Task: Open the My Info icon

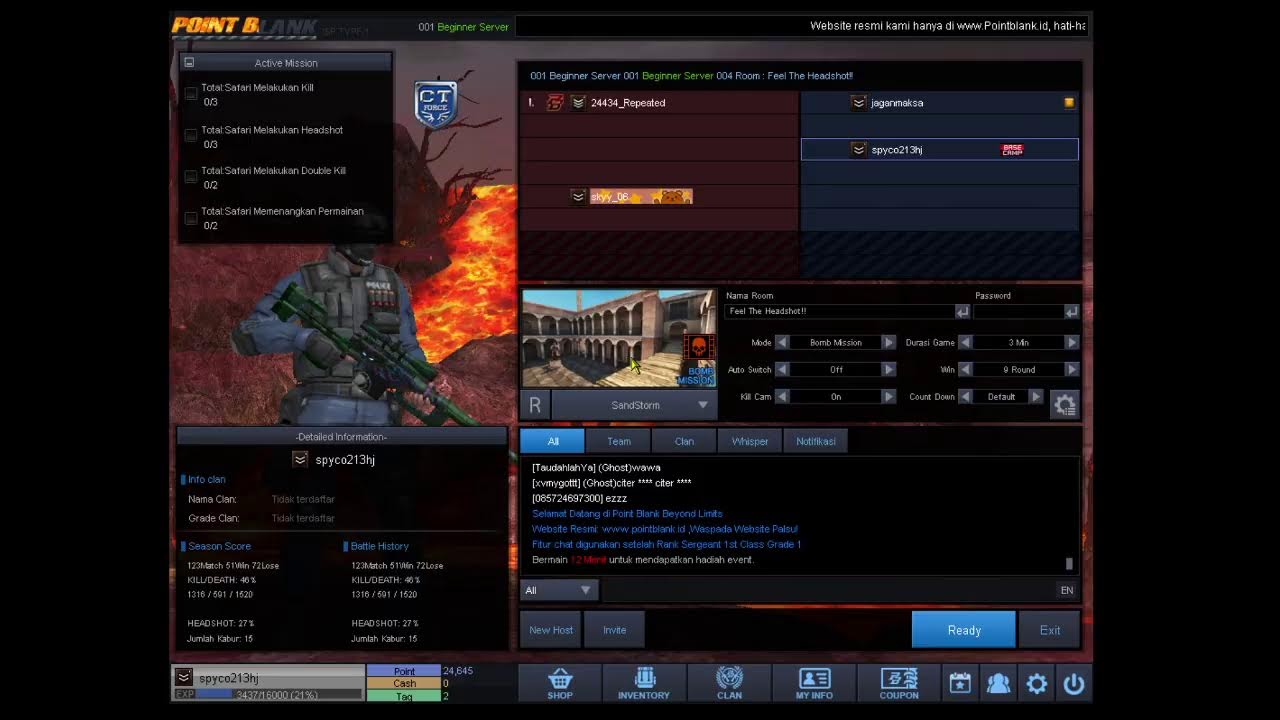Action: pos(814,683)
